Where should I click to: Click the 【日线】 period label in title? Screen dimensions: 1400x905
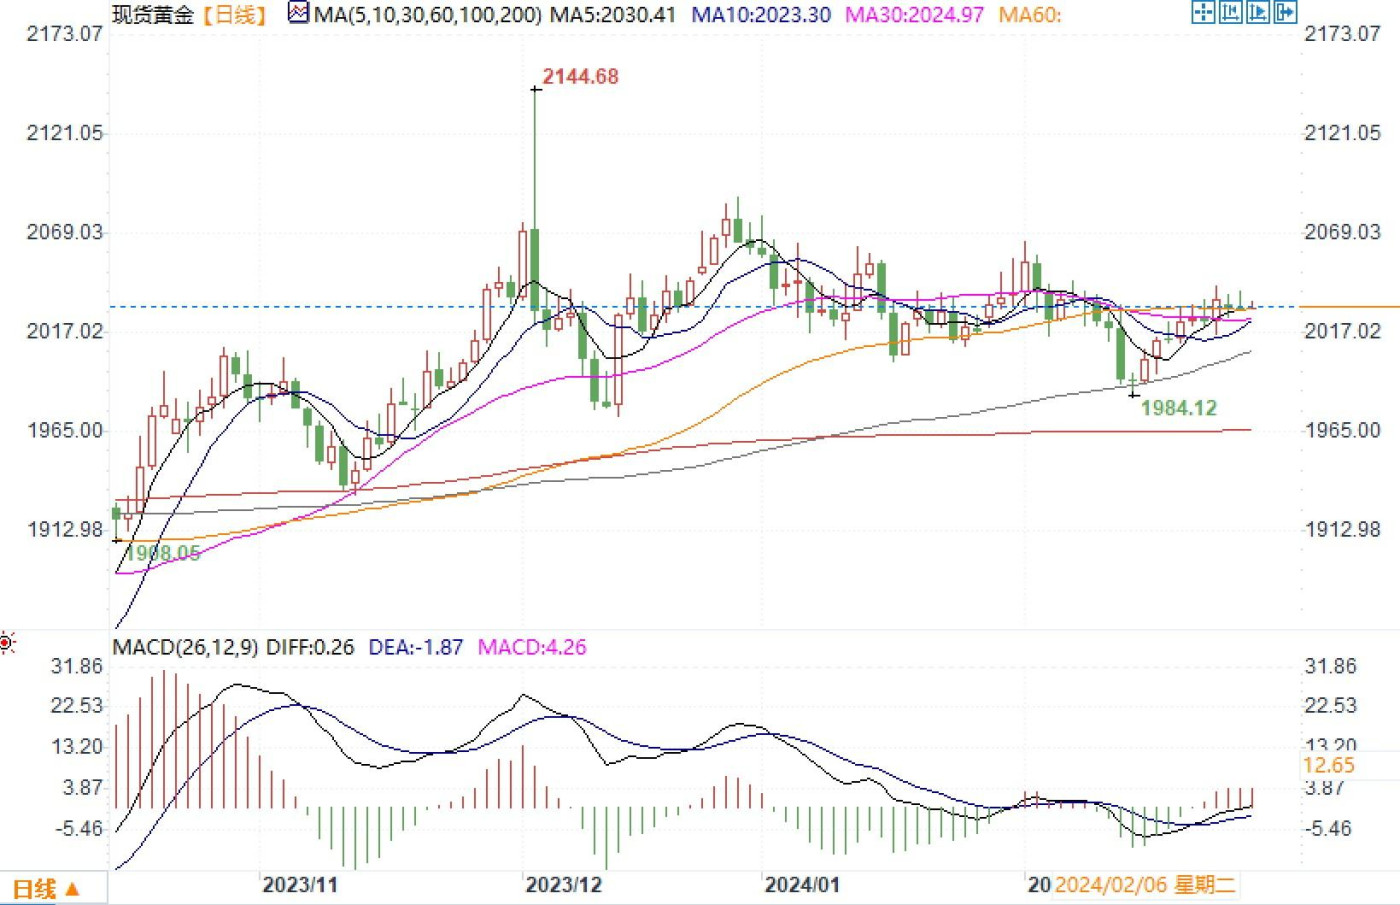point(234,15)
